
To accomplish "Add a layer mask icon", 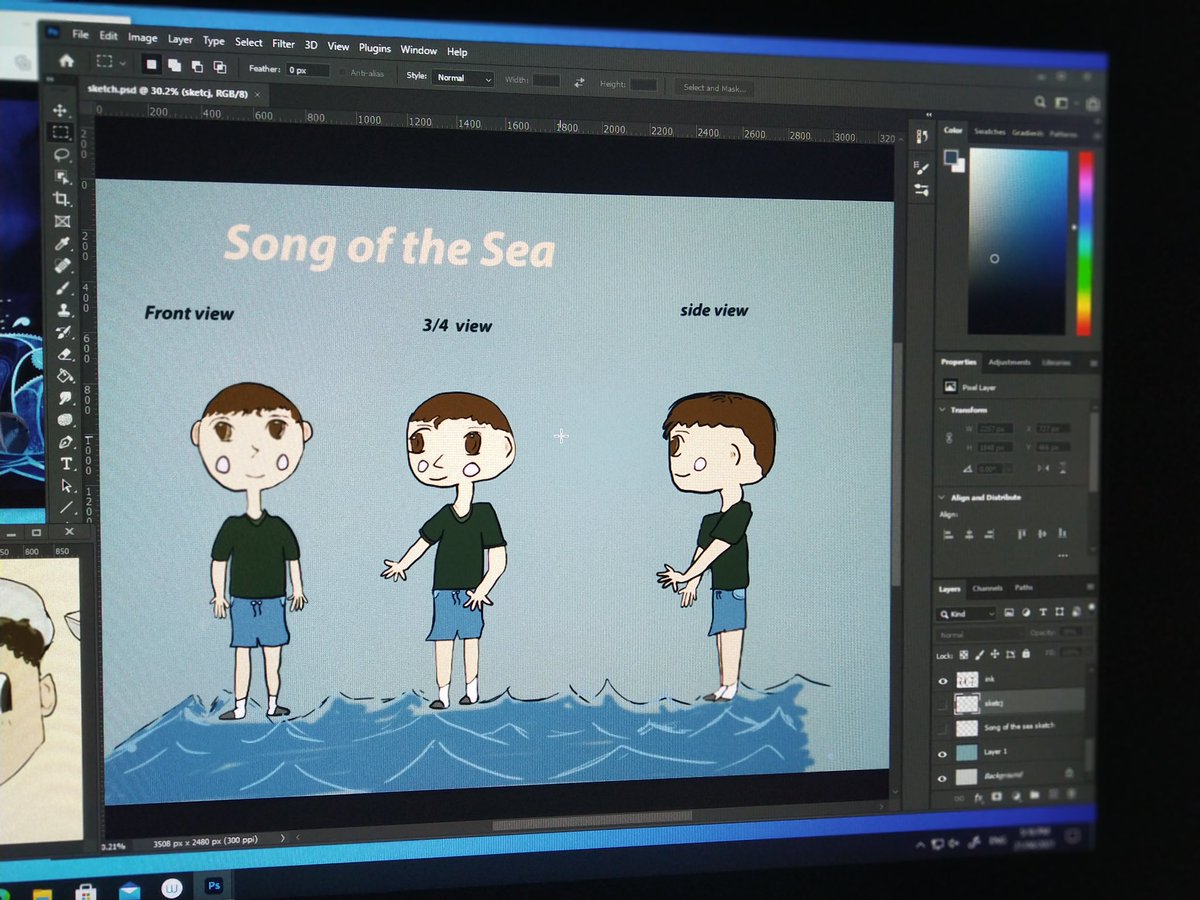I will click(997, 796).
